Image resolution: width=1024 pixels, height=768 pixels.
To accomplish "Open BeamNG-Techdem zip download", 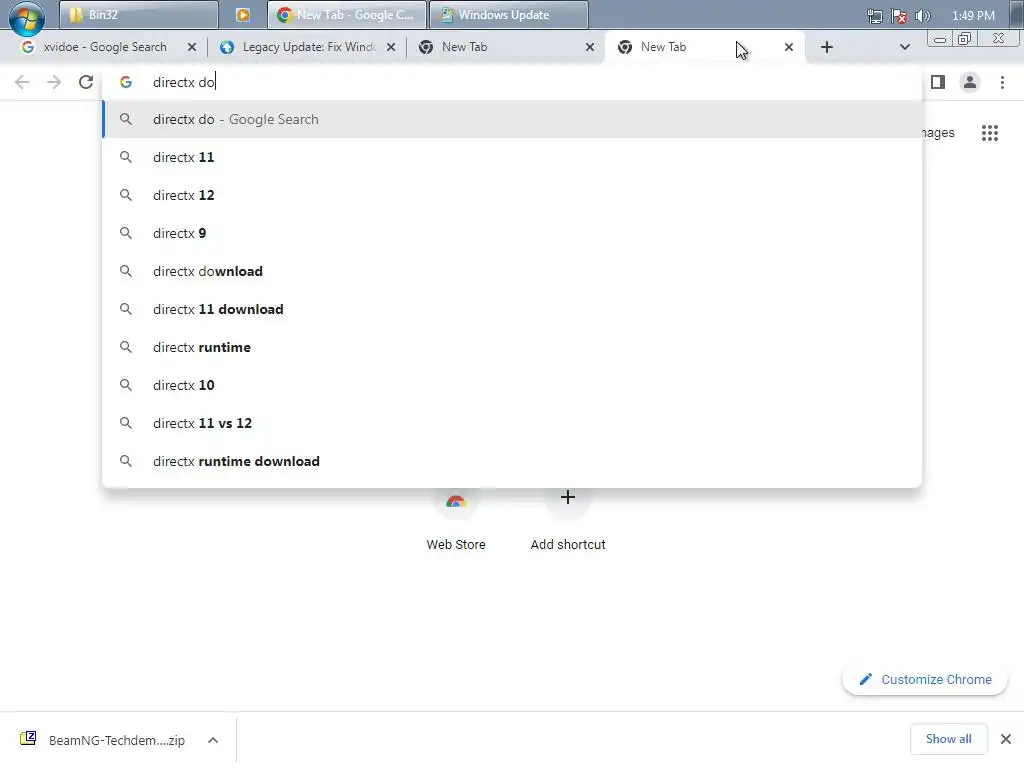I will pos(104,740).
